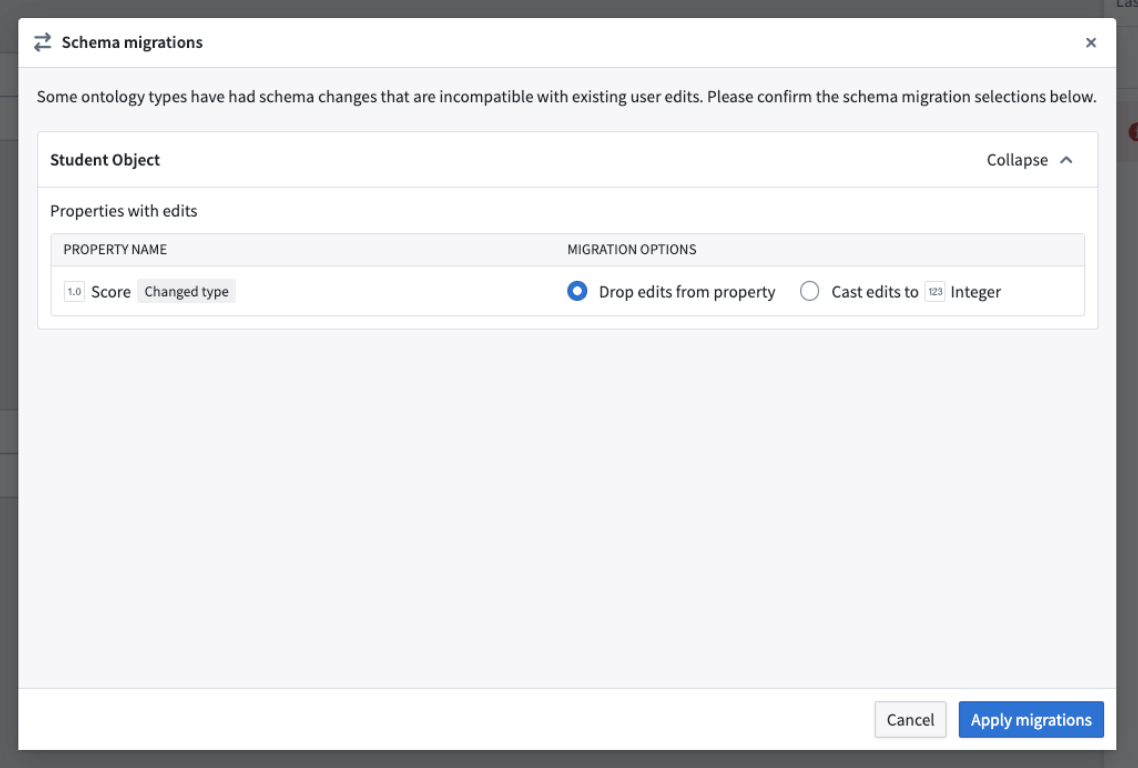This screenshot has width=1138, height=768.
Task: Select Cast edits to Integer option
Action: (x=809, y=291)
